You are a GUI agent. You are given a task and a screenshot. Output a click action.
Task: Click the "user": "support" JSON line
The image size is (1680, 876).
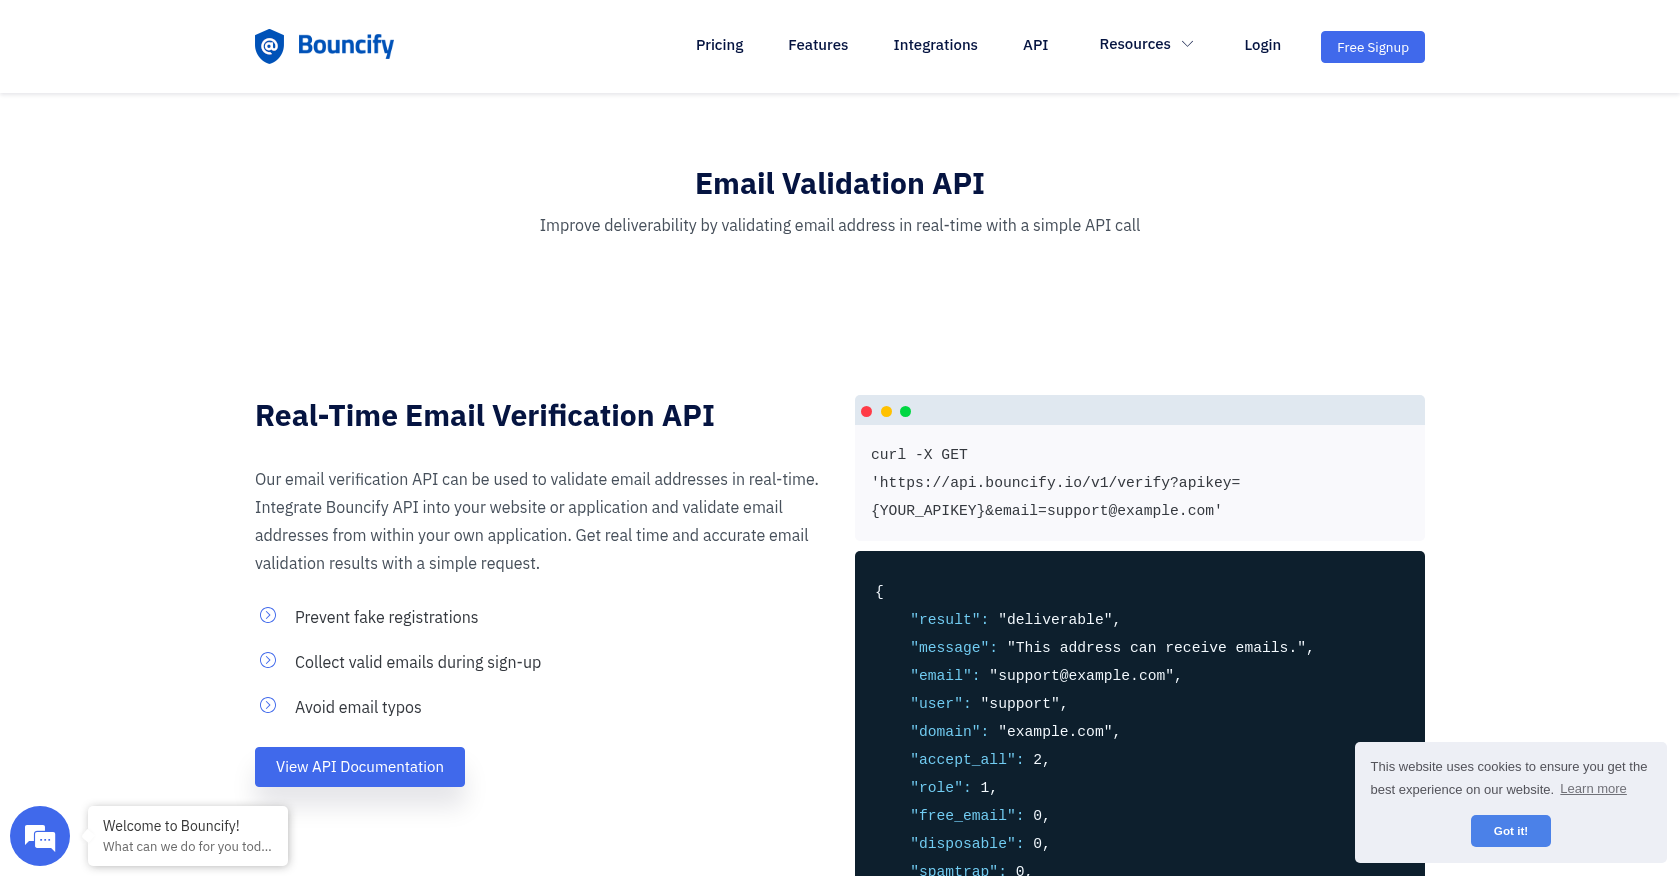click(x=989, y=703)
